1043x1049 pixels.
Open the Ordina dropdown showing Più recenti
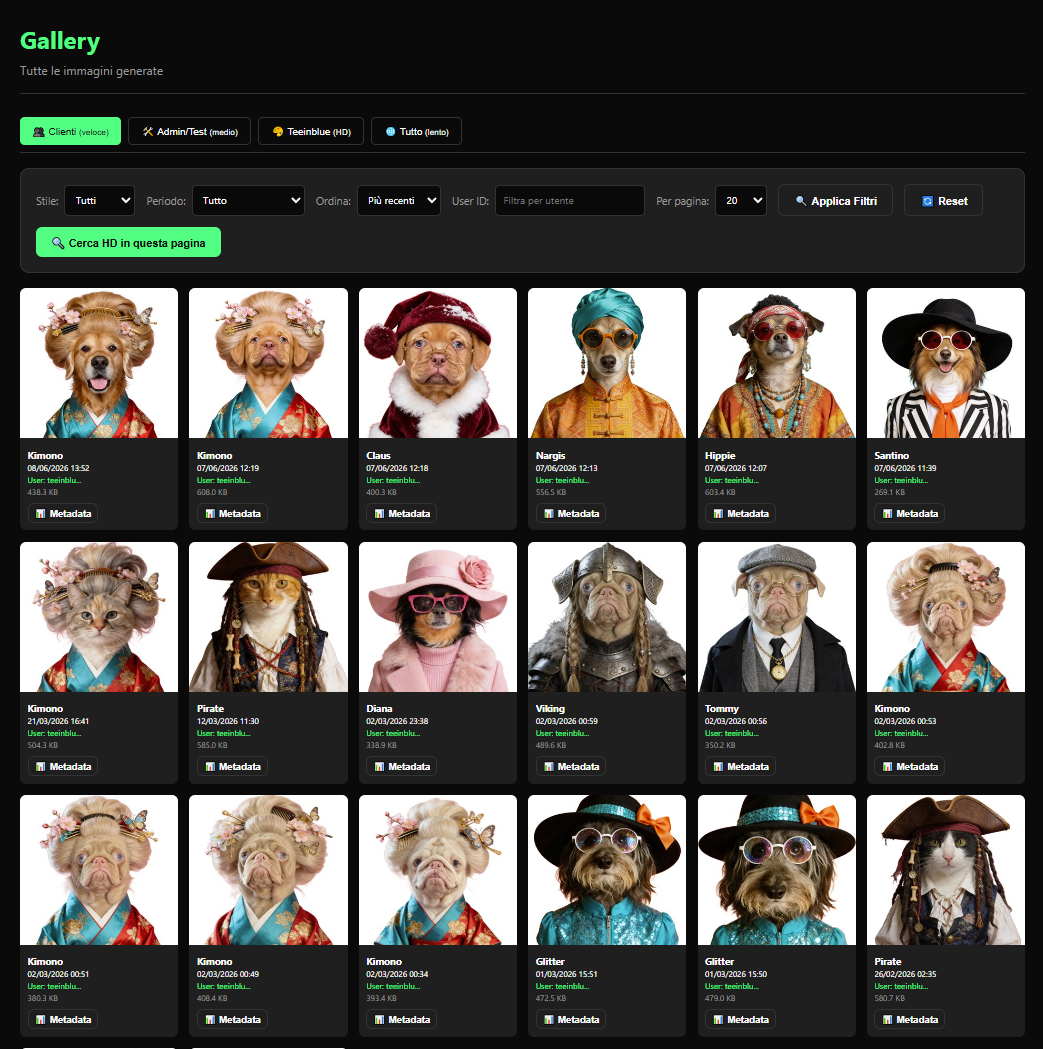pos(399,201)
